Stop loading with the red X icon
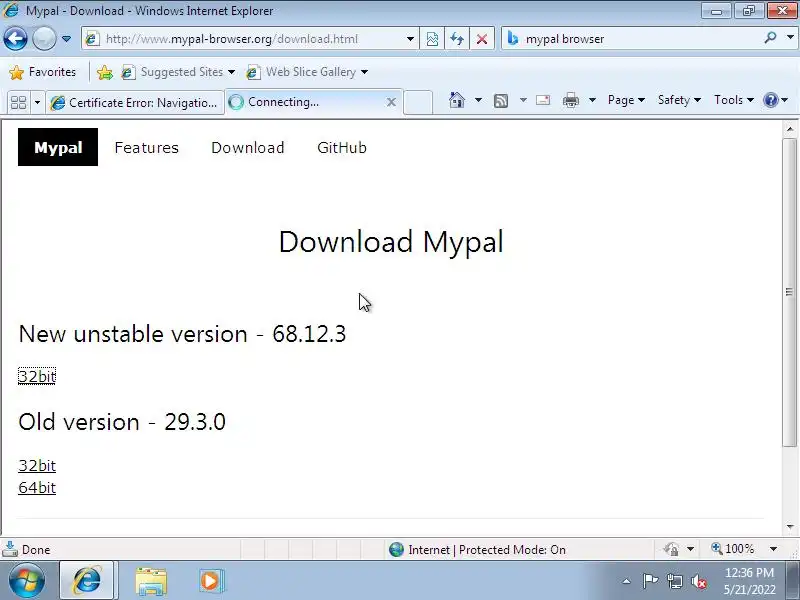This screenshot has height=600, width=800. point(482,39)
